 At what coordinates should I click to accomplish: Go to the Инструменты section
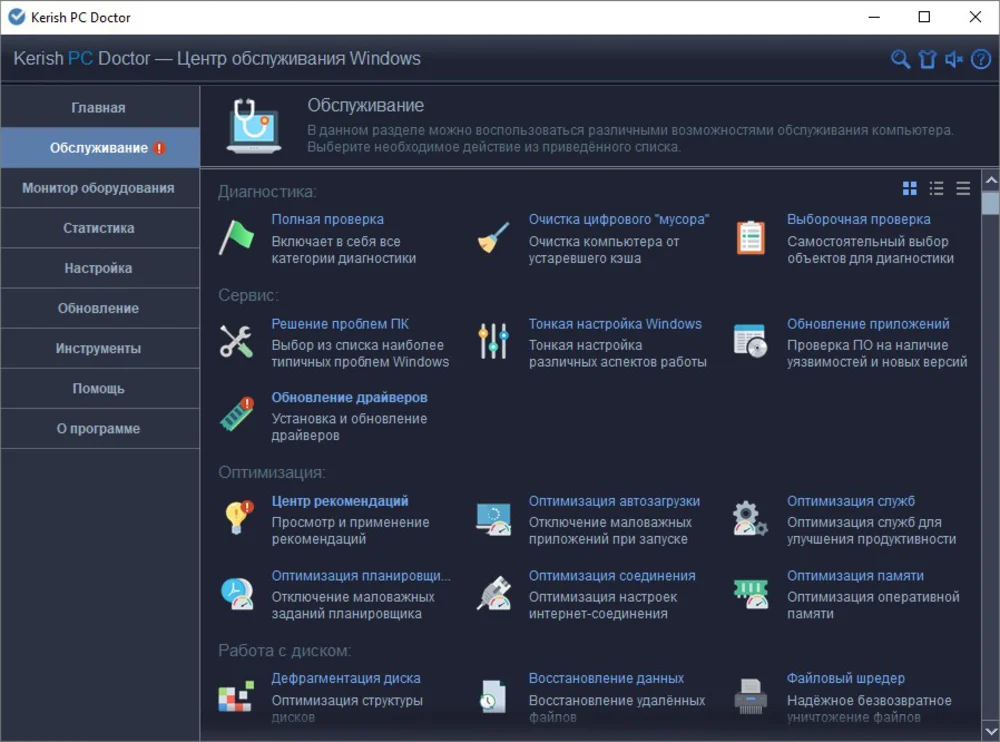(99, 348)
